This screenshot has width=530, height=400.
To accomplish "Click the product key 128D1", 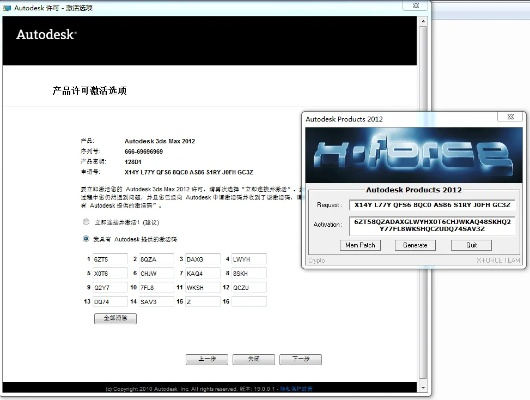I will [x=133, y=162].
